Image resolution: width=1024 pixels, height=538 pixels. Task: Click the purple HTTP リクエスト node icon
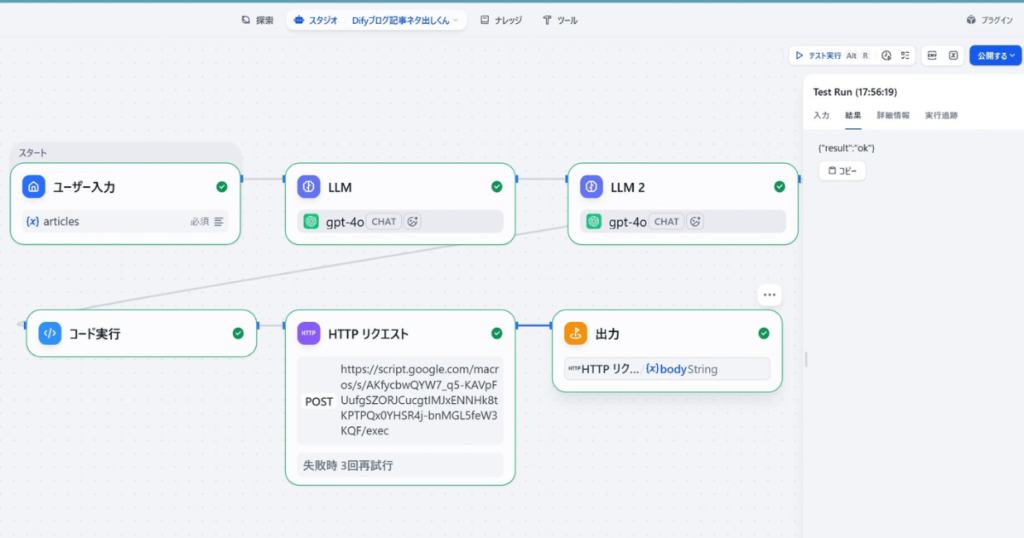click(309, 334)
